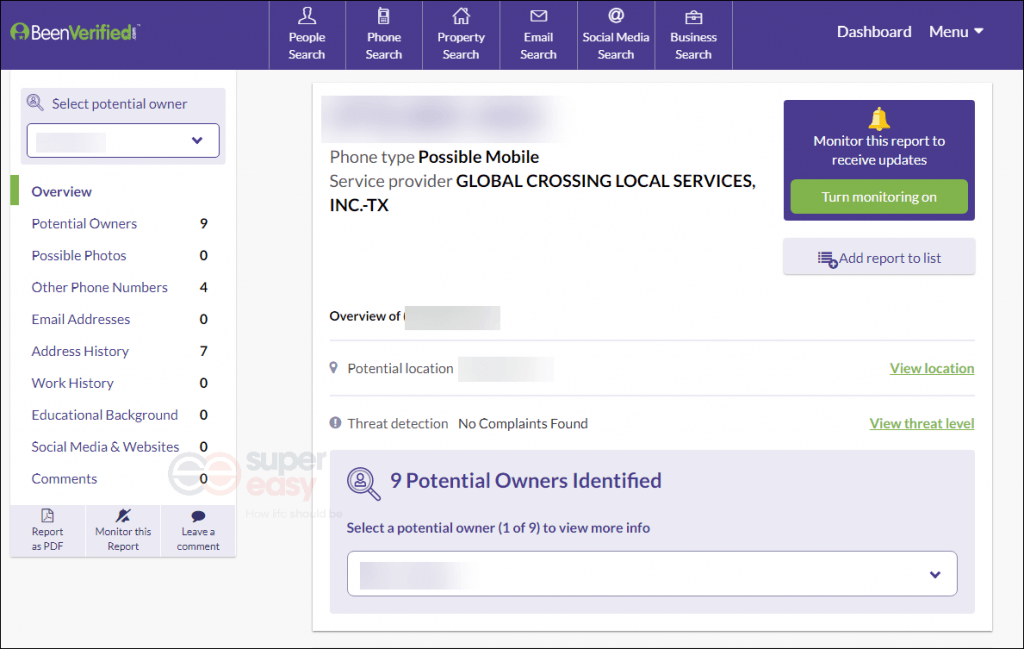Click 'Monitor this report to receive updates' text

point(879,150)
